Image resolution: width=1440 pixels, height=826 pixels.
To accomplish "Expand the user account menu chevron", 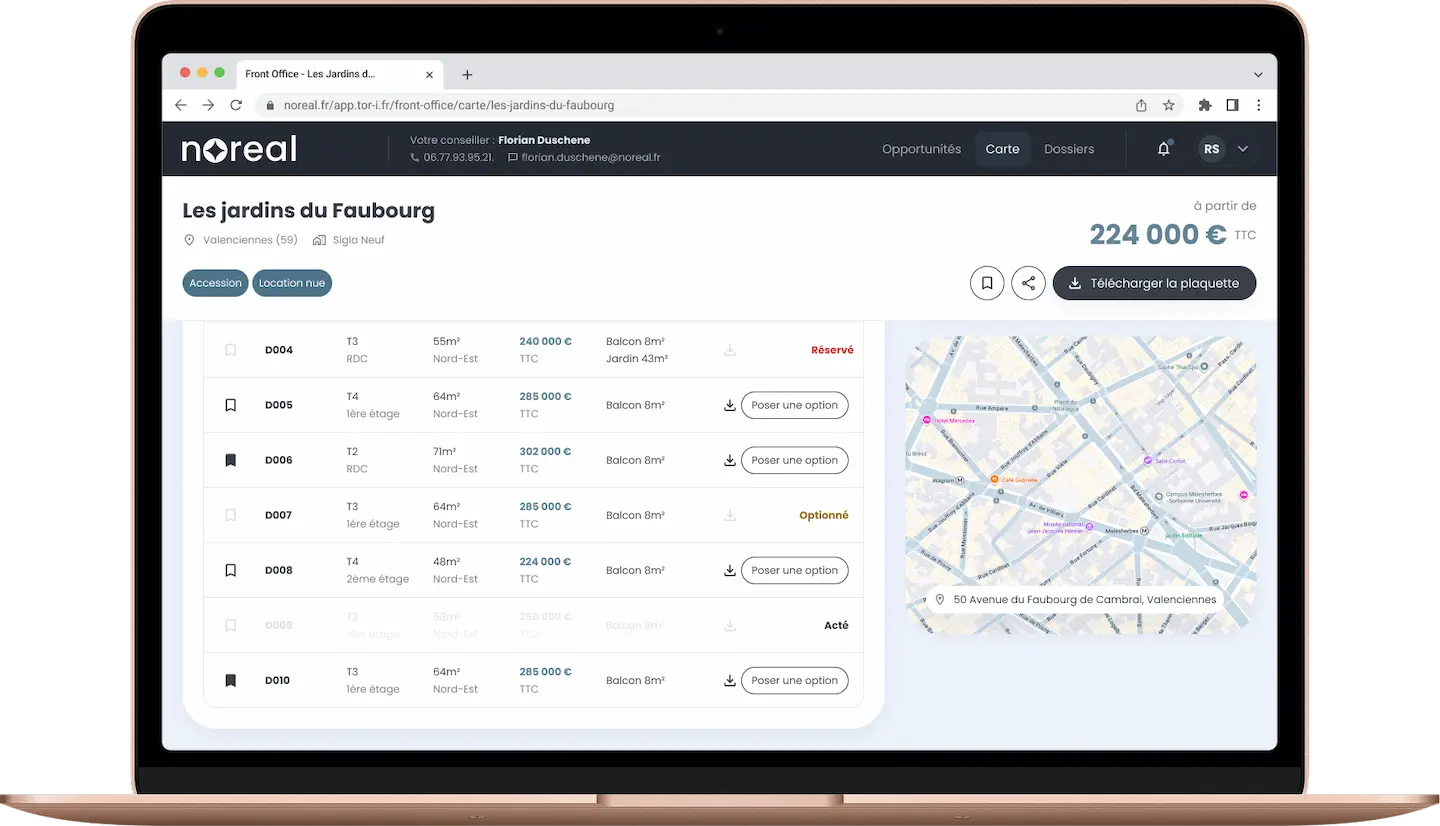I will [1243, 149].
